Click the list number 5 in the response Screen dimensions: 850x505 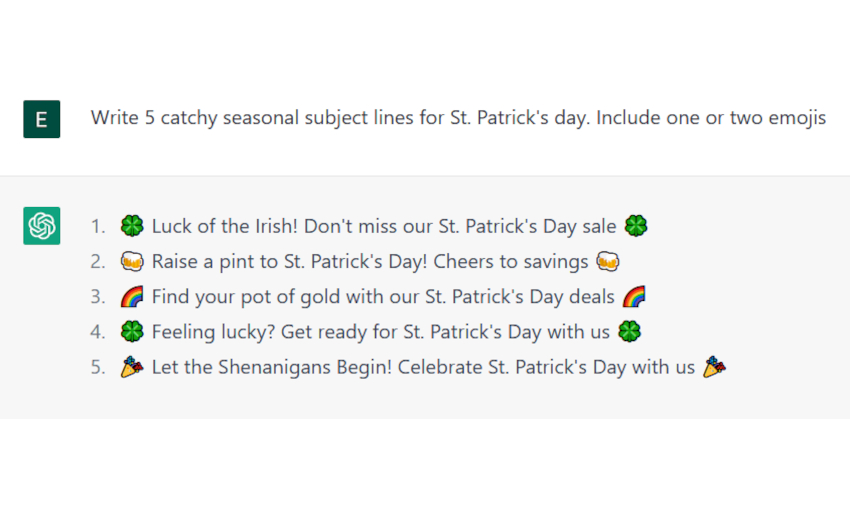point(97,367)
